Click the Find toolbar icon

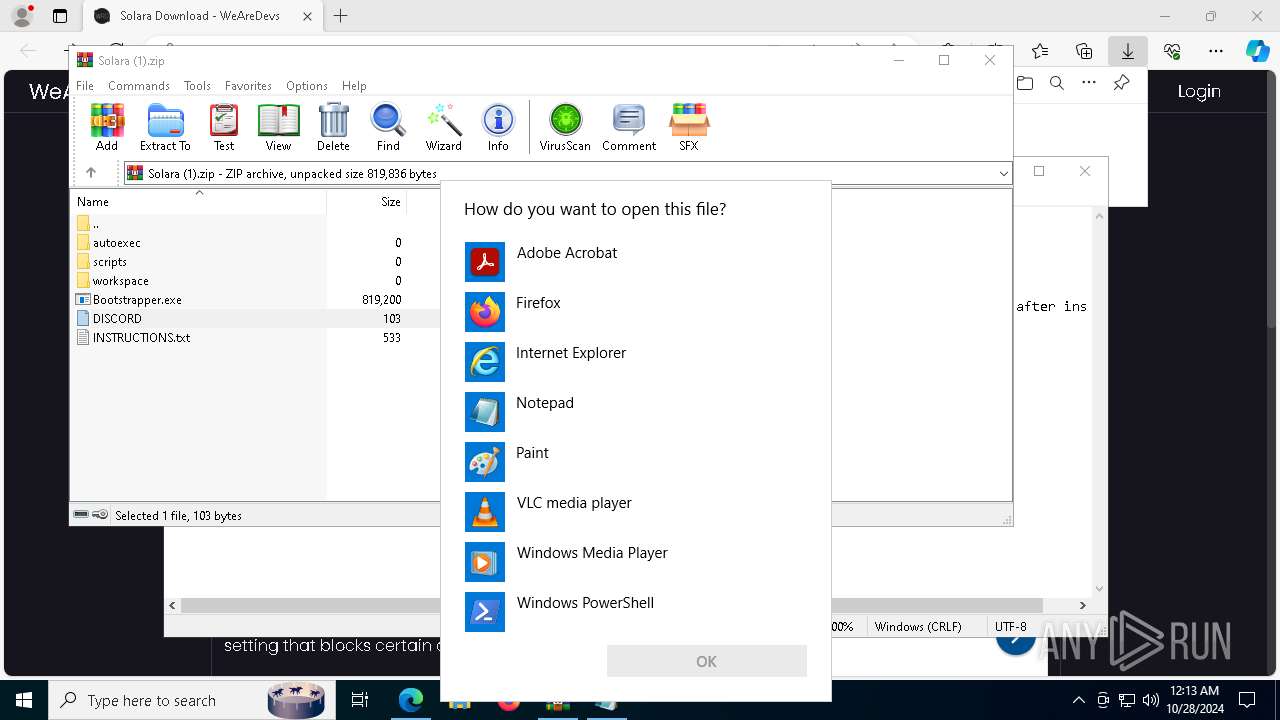pyautogui.click(x=388, y=127)
